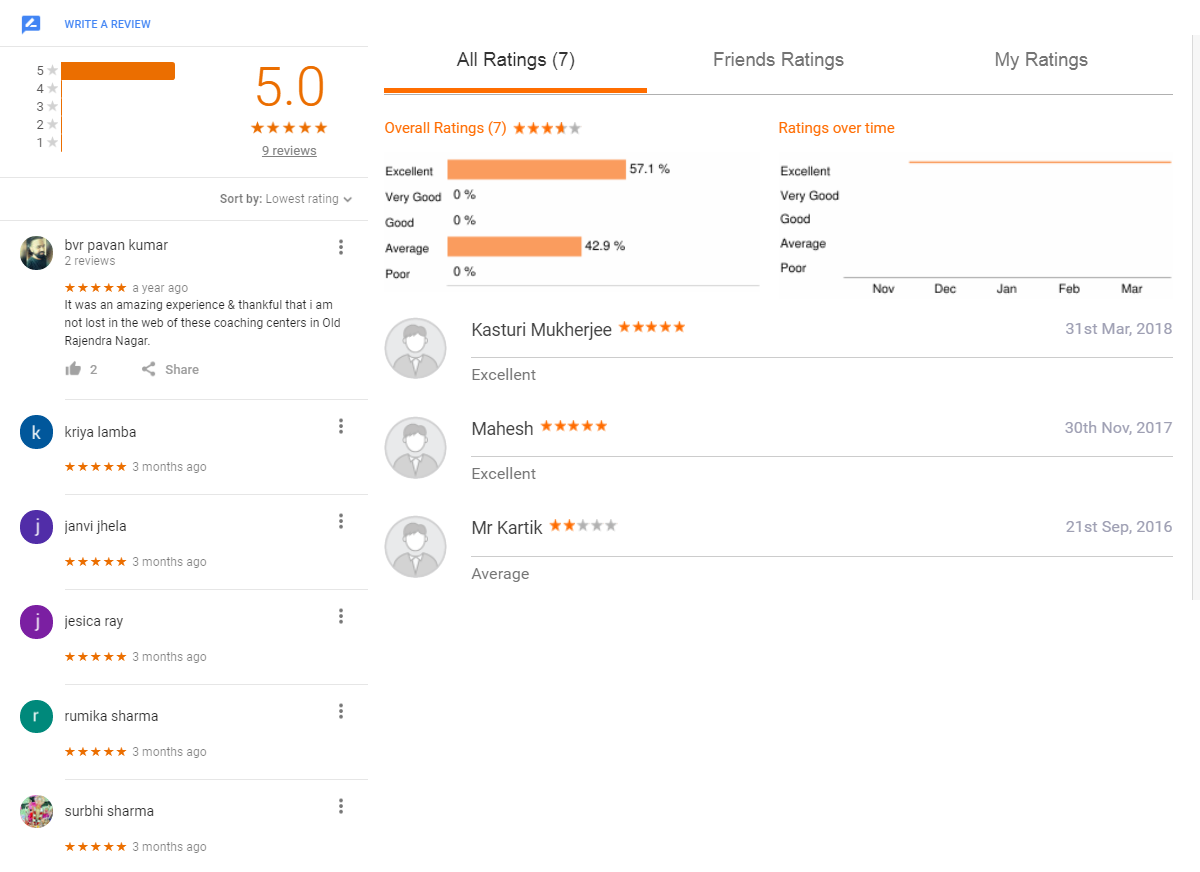Select the All Ratings (7) tab

[x=516, y=60]
